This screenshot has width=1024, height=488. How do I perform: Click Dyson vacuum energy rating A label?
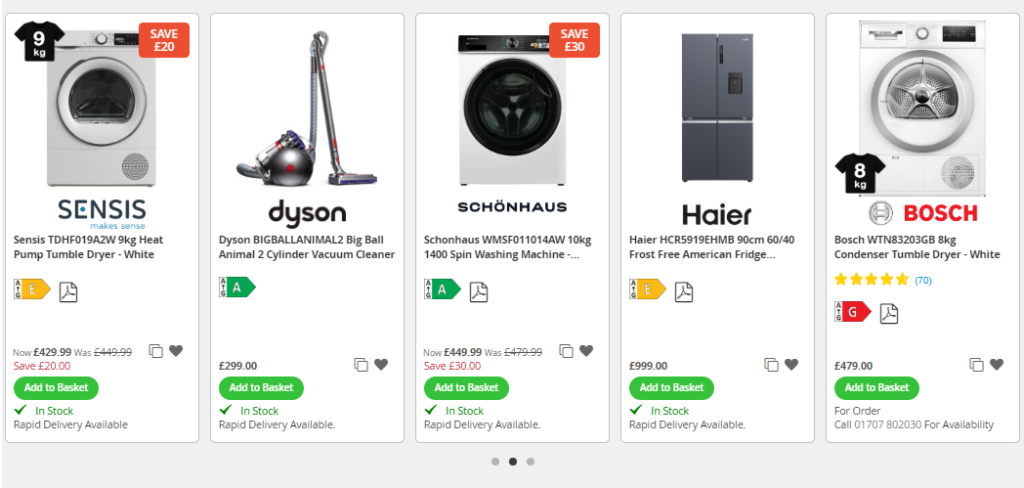pyautogui.click(x=237, y=287)
